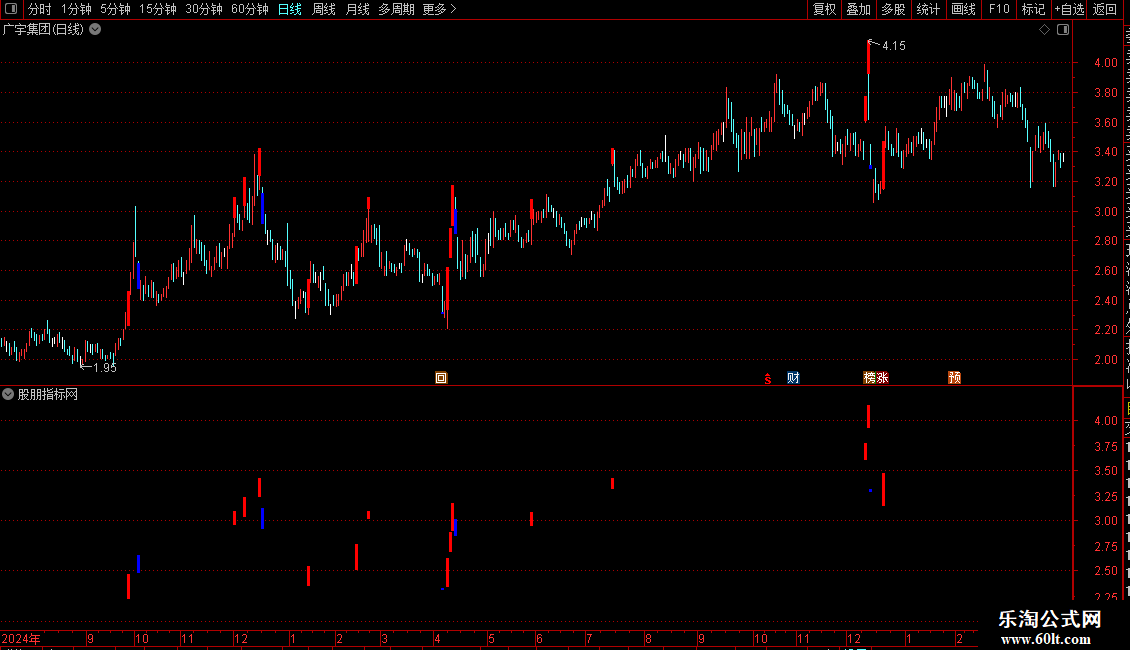Viewport: 1130px width, 650px height.
Task: Click the 2024年 label on time axis
Action: click(x=21, y=639)
